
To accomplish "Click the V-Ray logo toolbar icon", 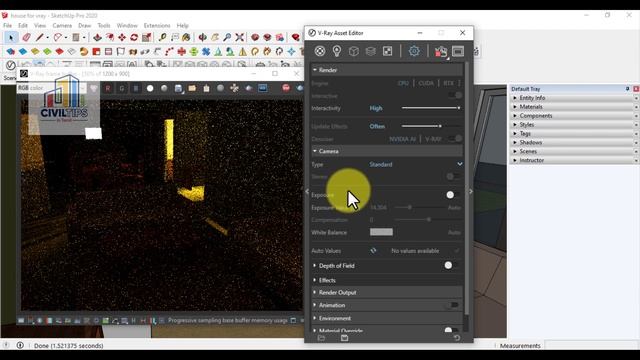I will click(x=11, y=65).
